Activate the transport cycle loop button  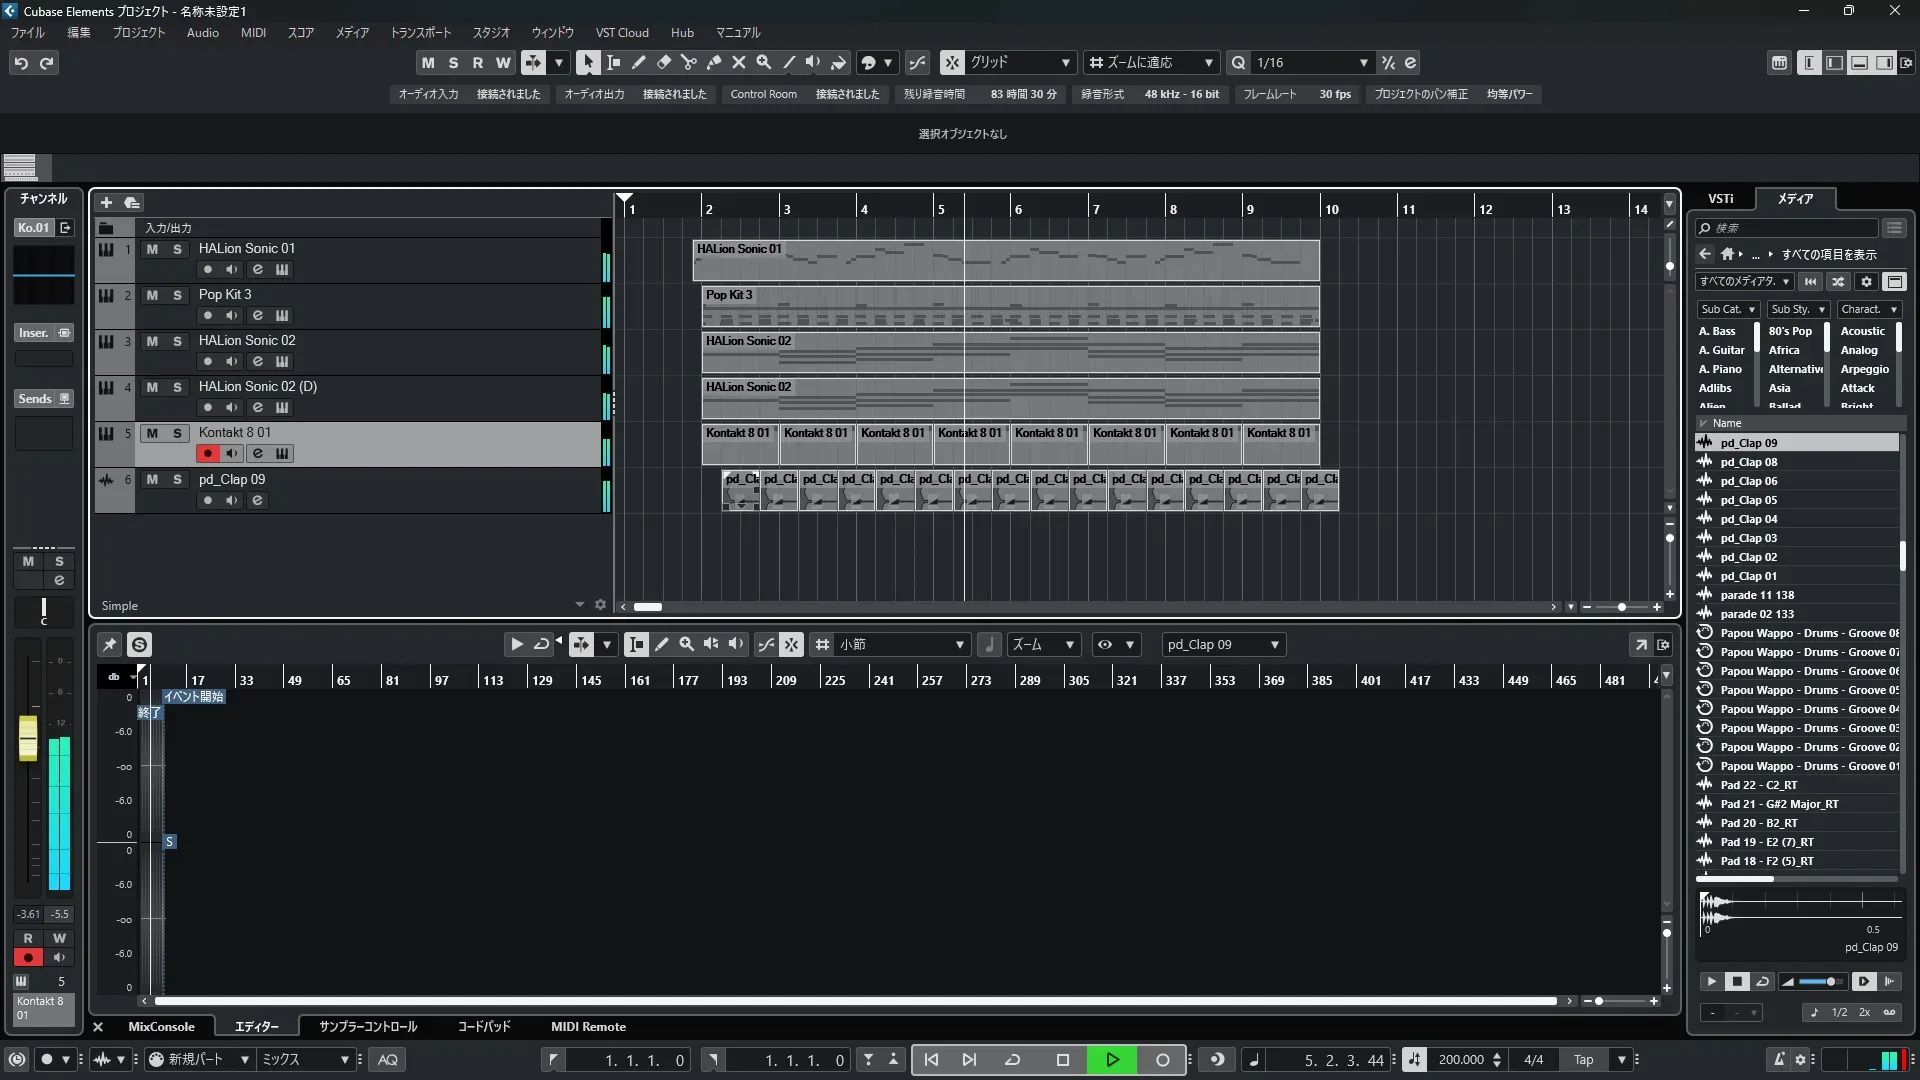1012,1060
